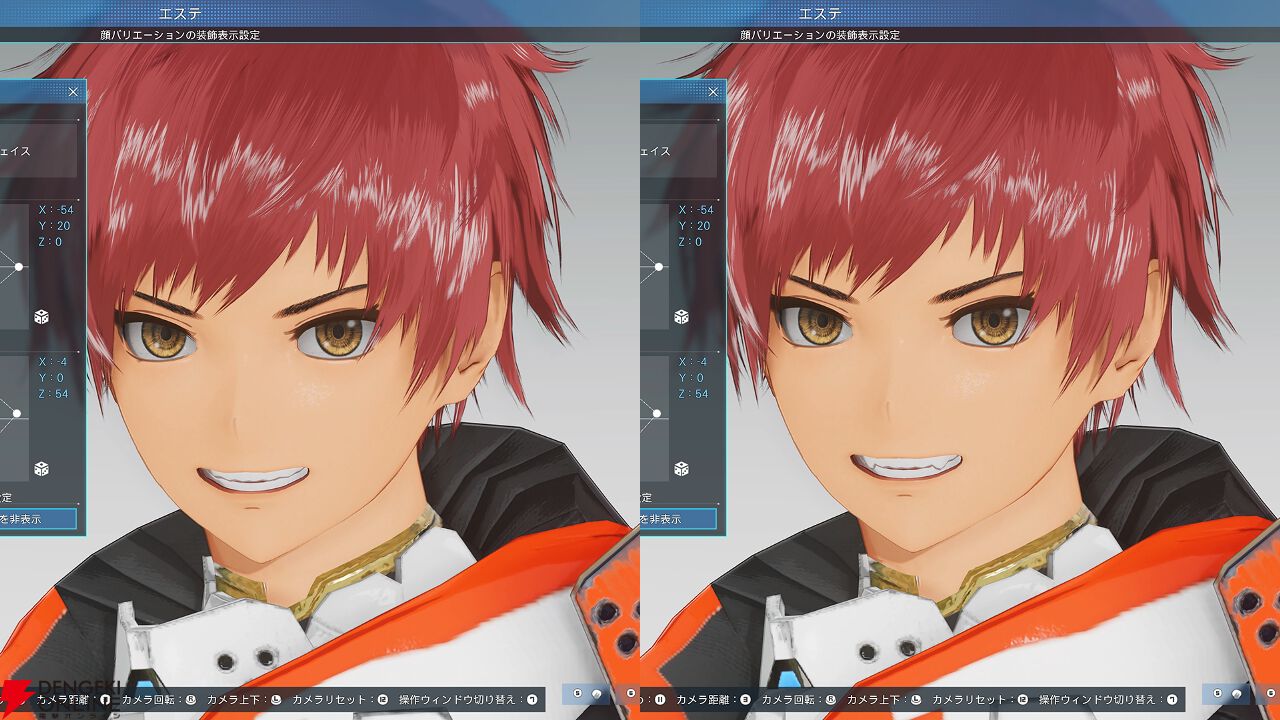Click カメラリセット button icon in left screenshot
The height and width of the screenshot is (720, 1280).
[x=383, y=700]
